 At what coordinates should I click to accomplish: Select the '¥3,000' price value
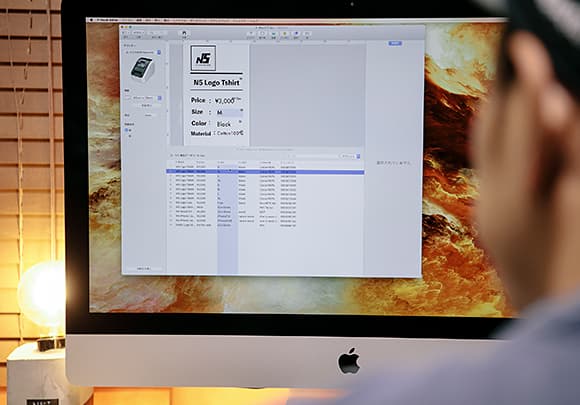pos(225,101)
